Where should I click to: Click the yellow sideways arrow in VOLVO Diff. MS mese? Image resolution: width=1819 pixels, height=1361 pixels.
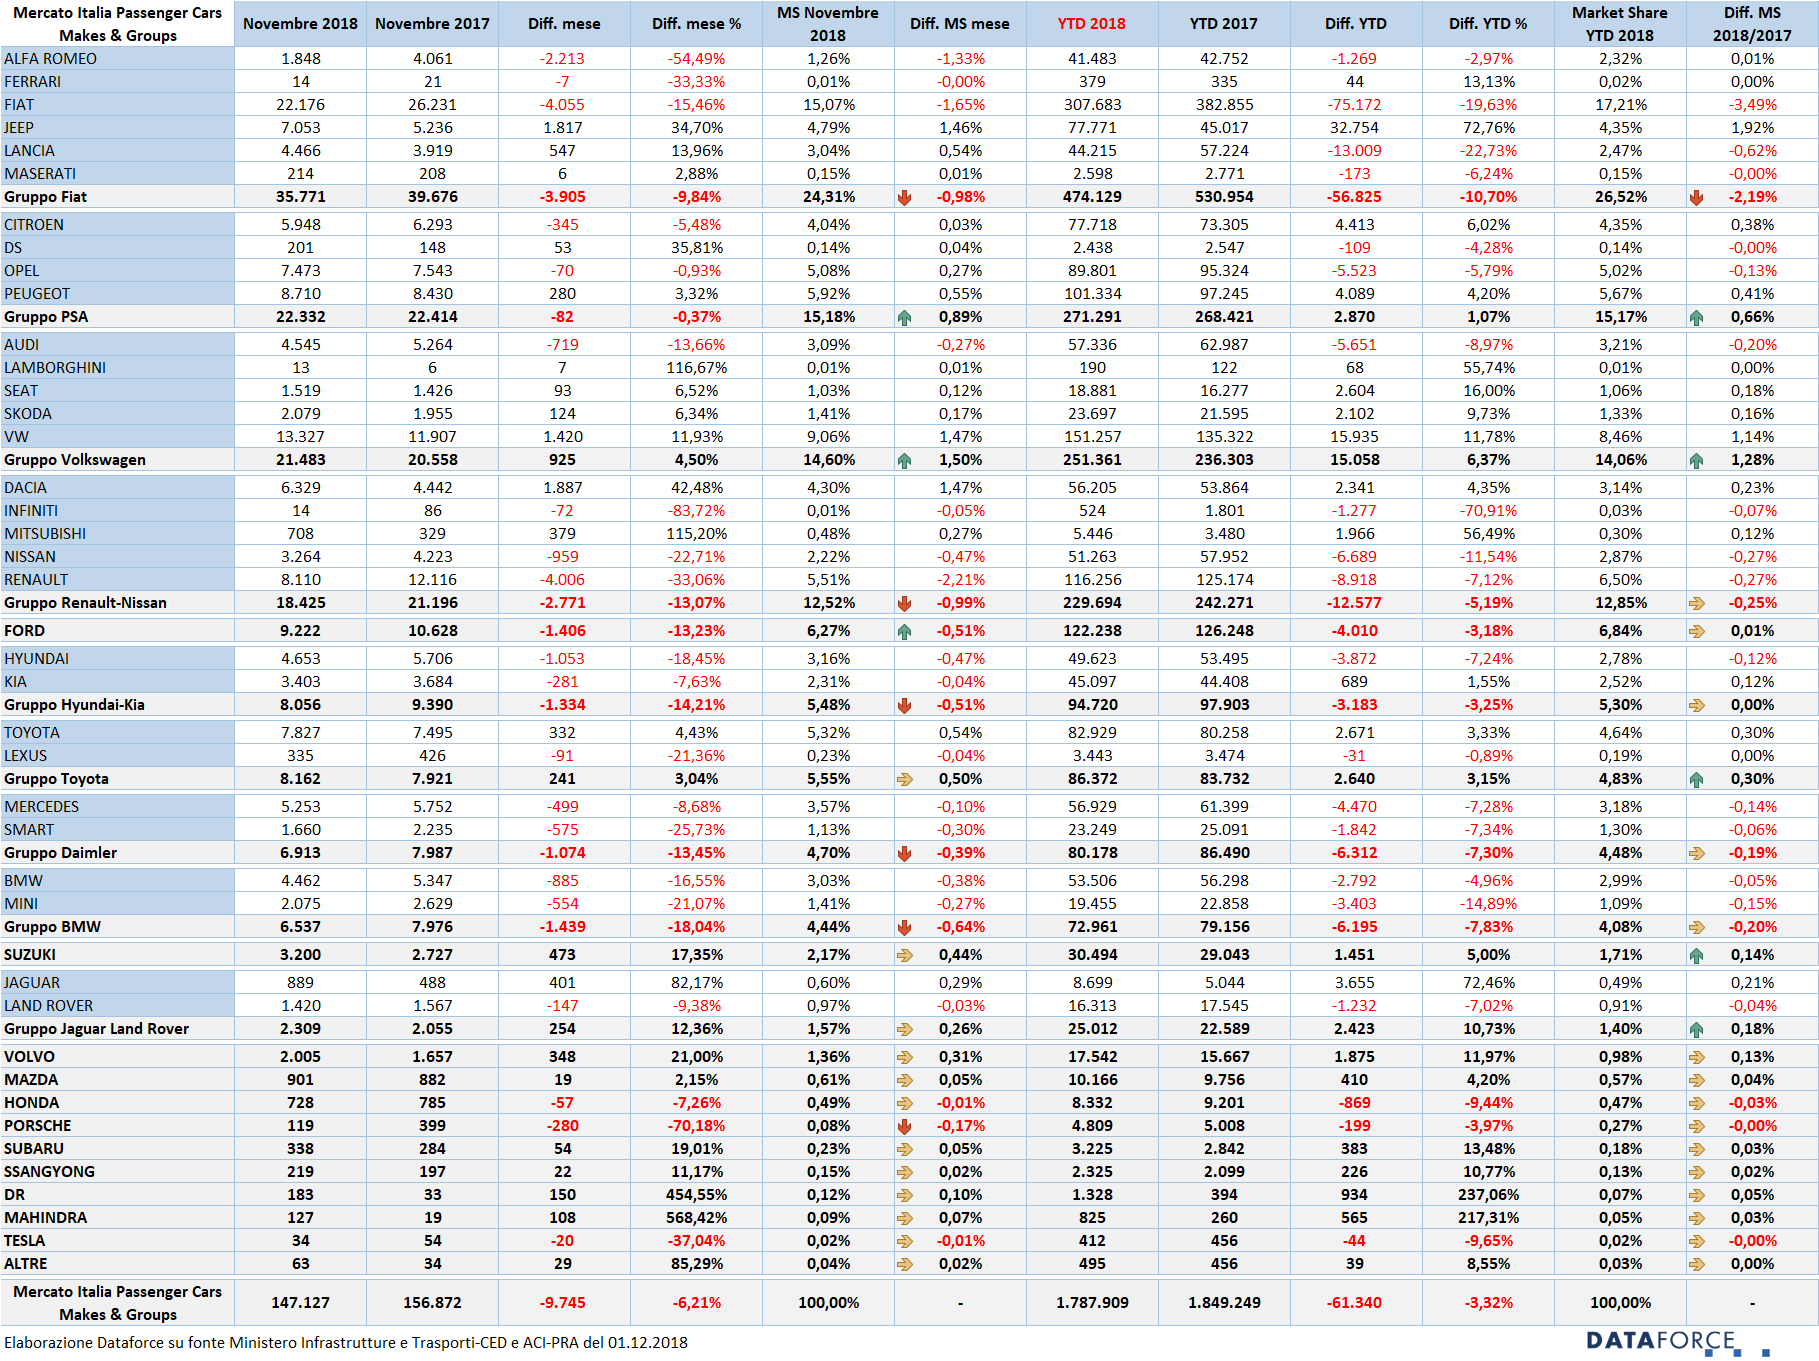(x=904, y=1057)
